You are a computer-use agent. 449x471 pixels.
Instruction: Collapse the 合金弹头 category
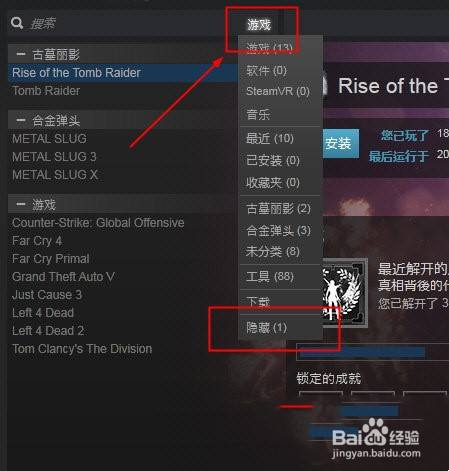pyautogui.click(x=21, y=120)
